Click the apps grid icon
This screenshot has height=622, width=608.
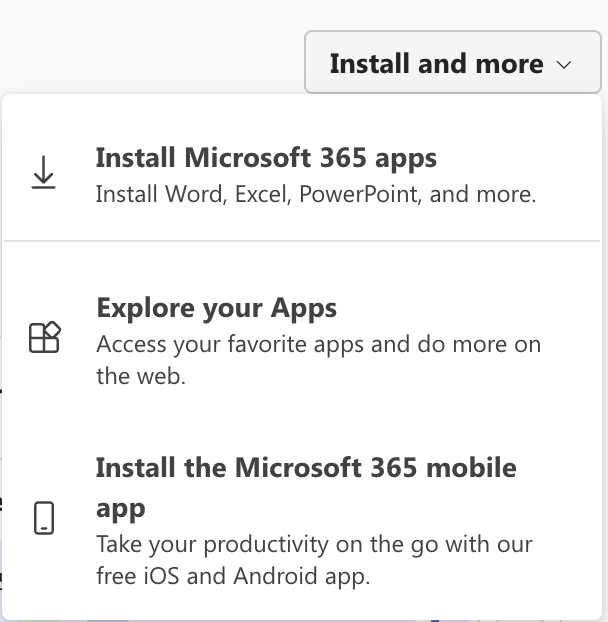coord(44,337)
